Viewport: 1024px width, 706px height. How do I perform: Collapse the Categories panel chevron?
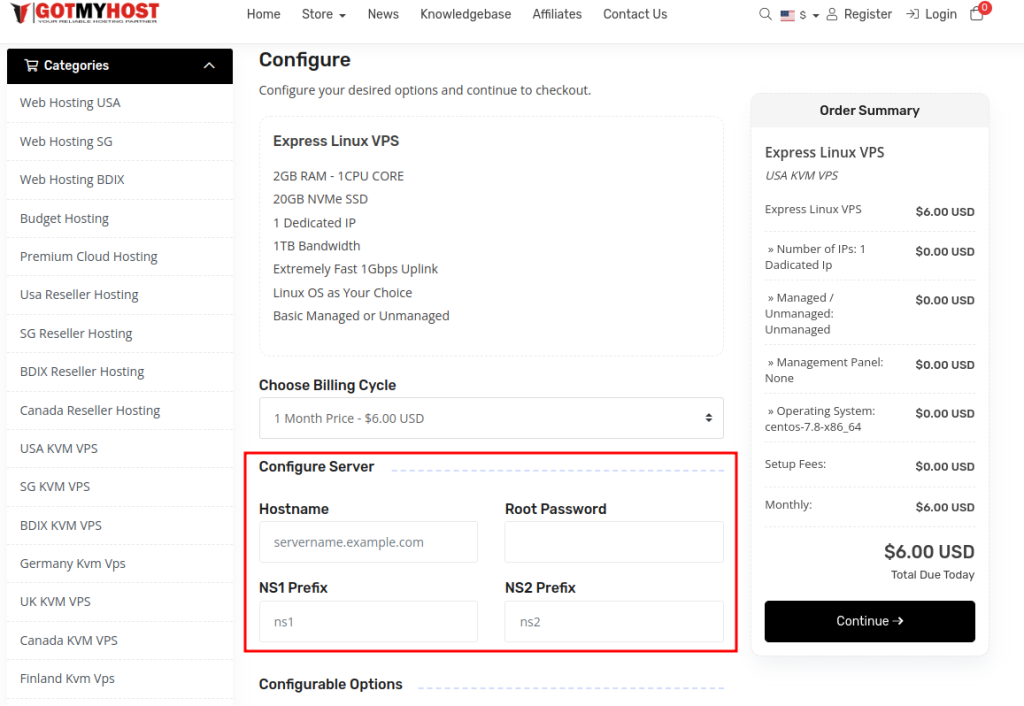(209, 66)
